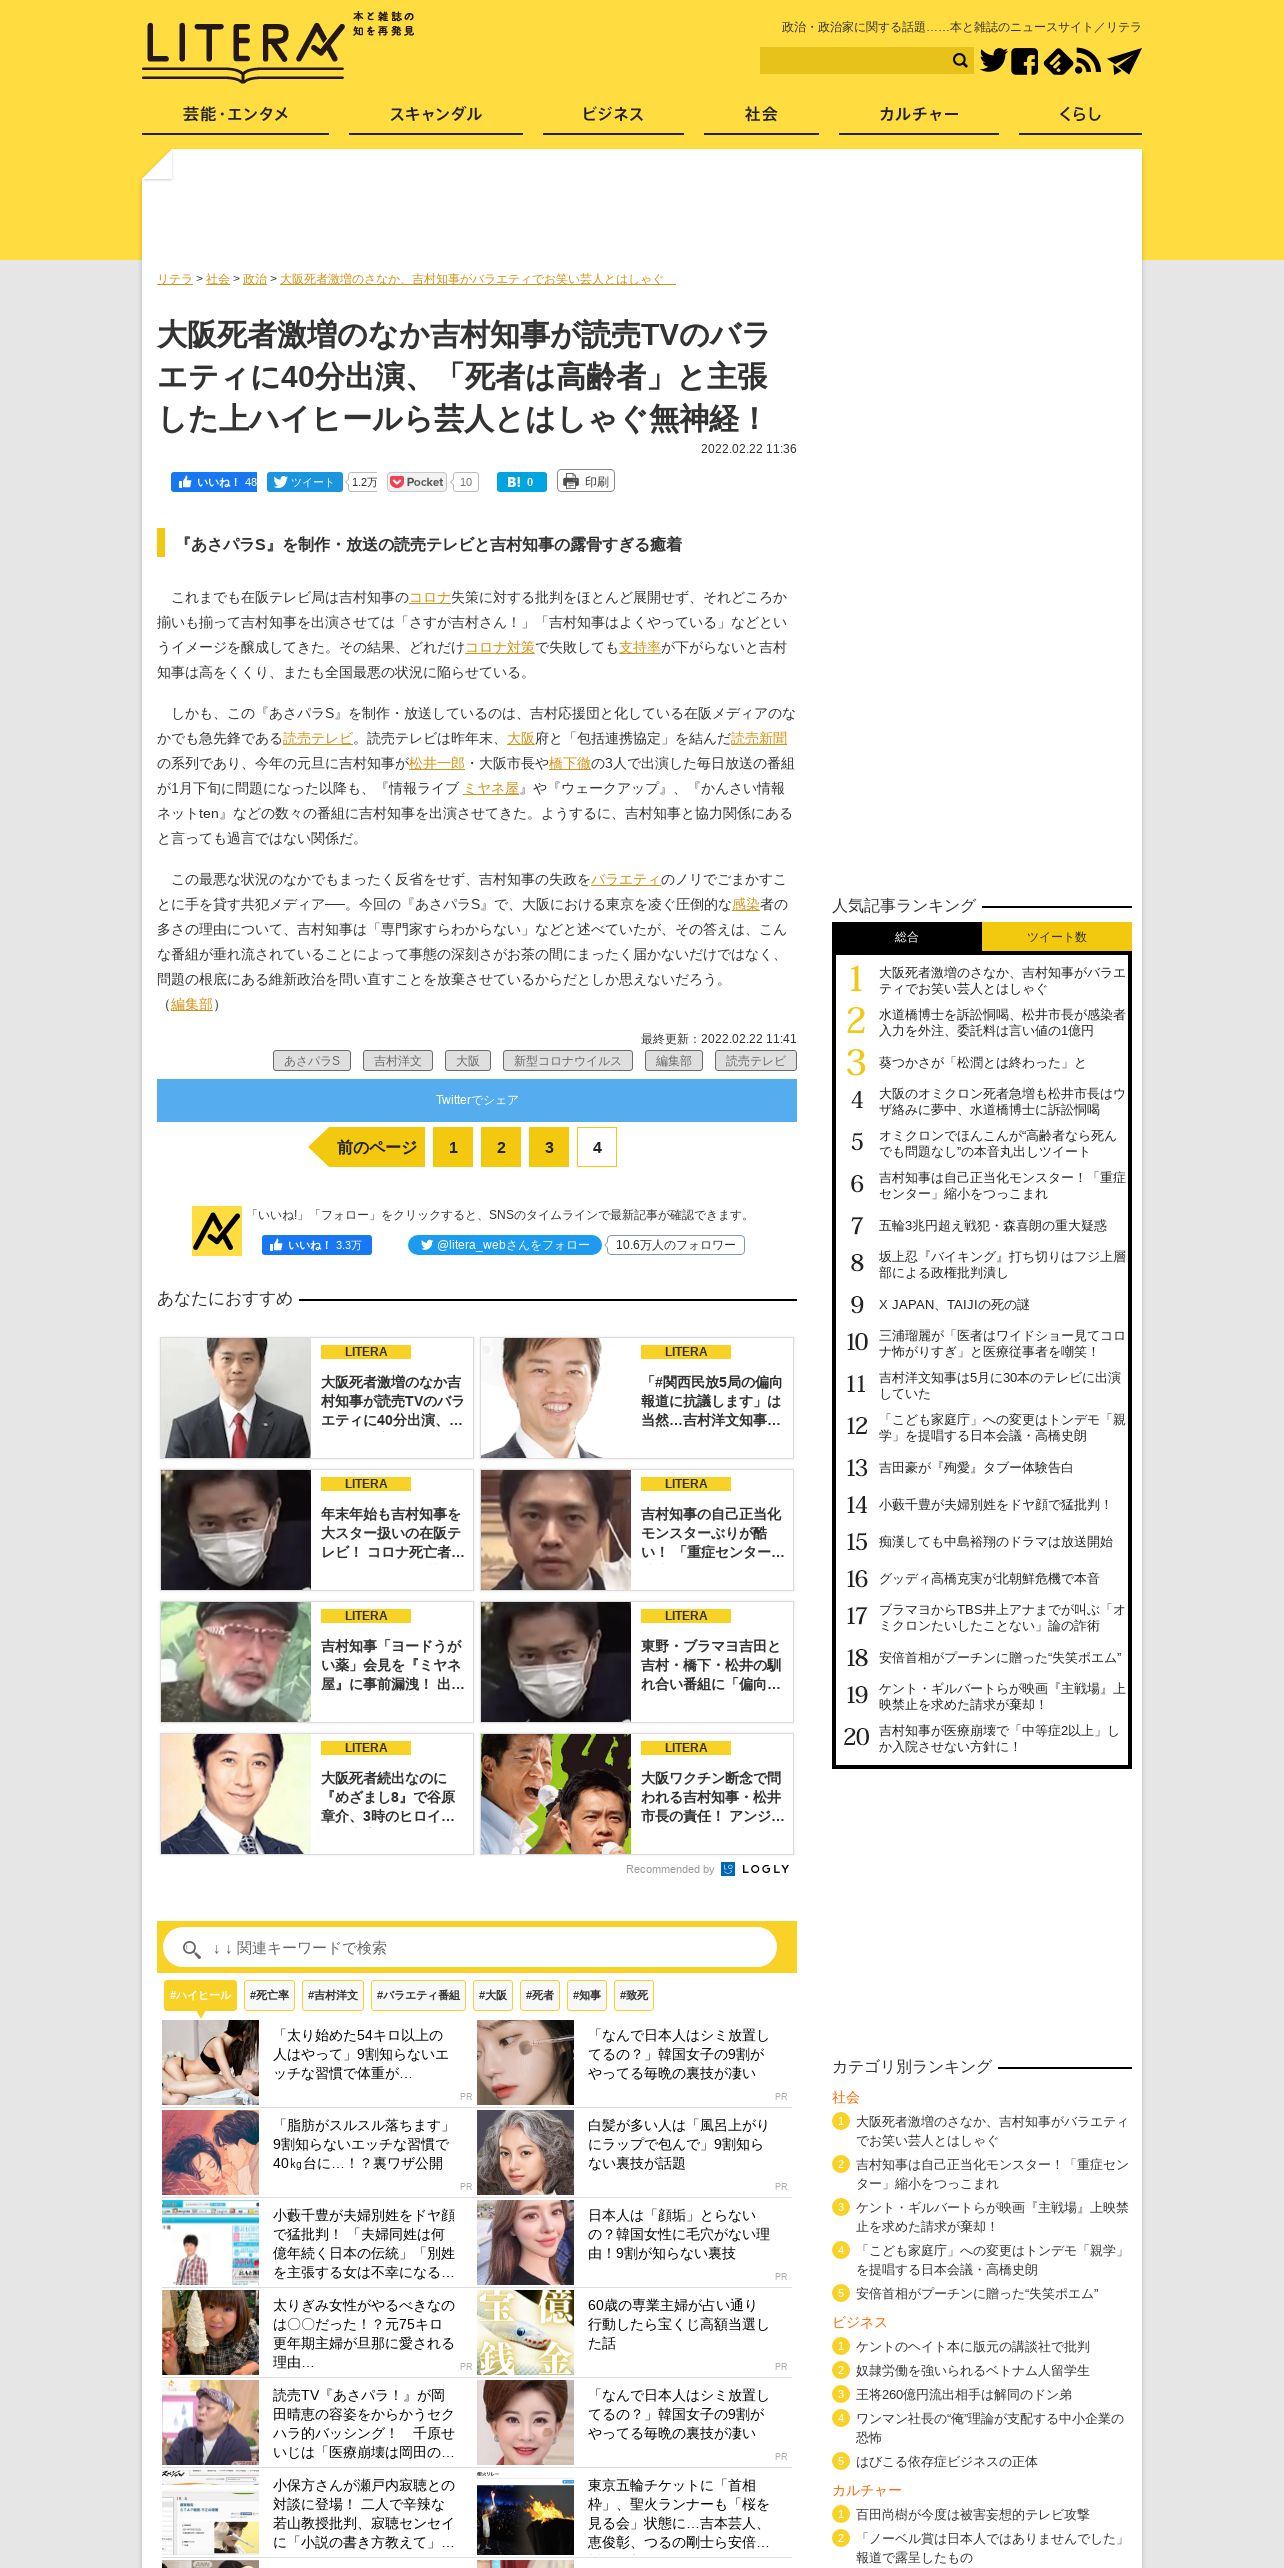
Task: Open the Feedly icon in header
Action: [1057, 61]
